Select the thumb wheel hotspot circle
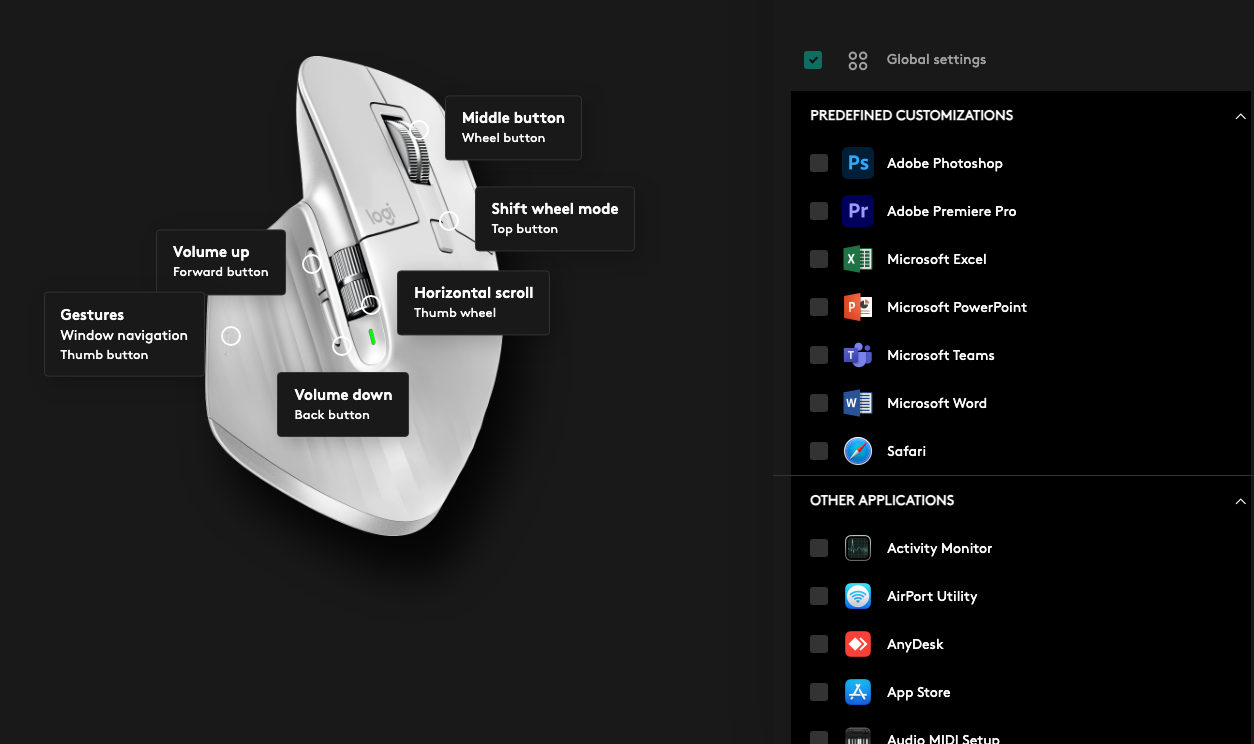The height and width of the screenshot is (744, 1254). (371, 305)
